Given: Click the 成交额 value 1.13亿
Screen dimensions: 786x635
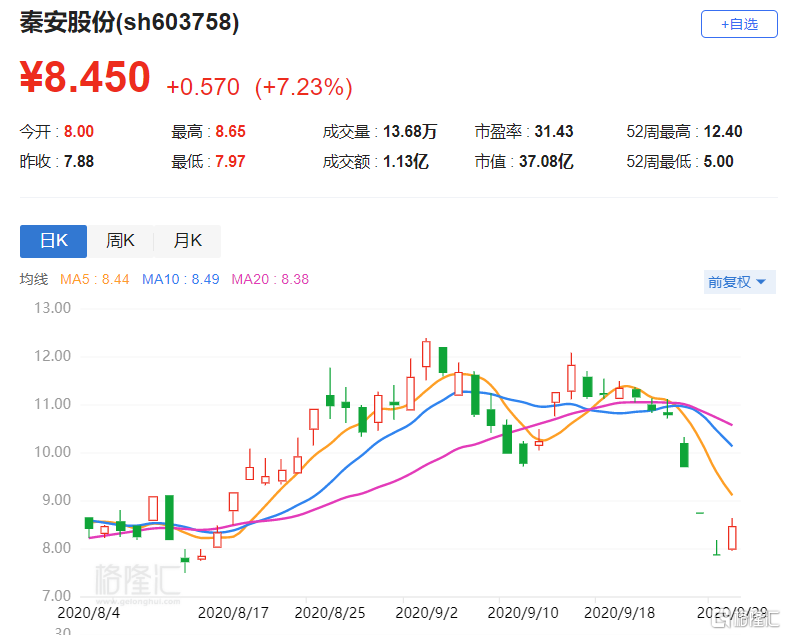Looking at the screenshot, I should (406, 161).
